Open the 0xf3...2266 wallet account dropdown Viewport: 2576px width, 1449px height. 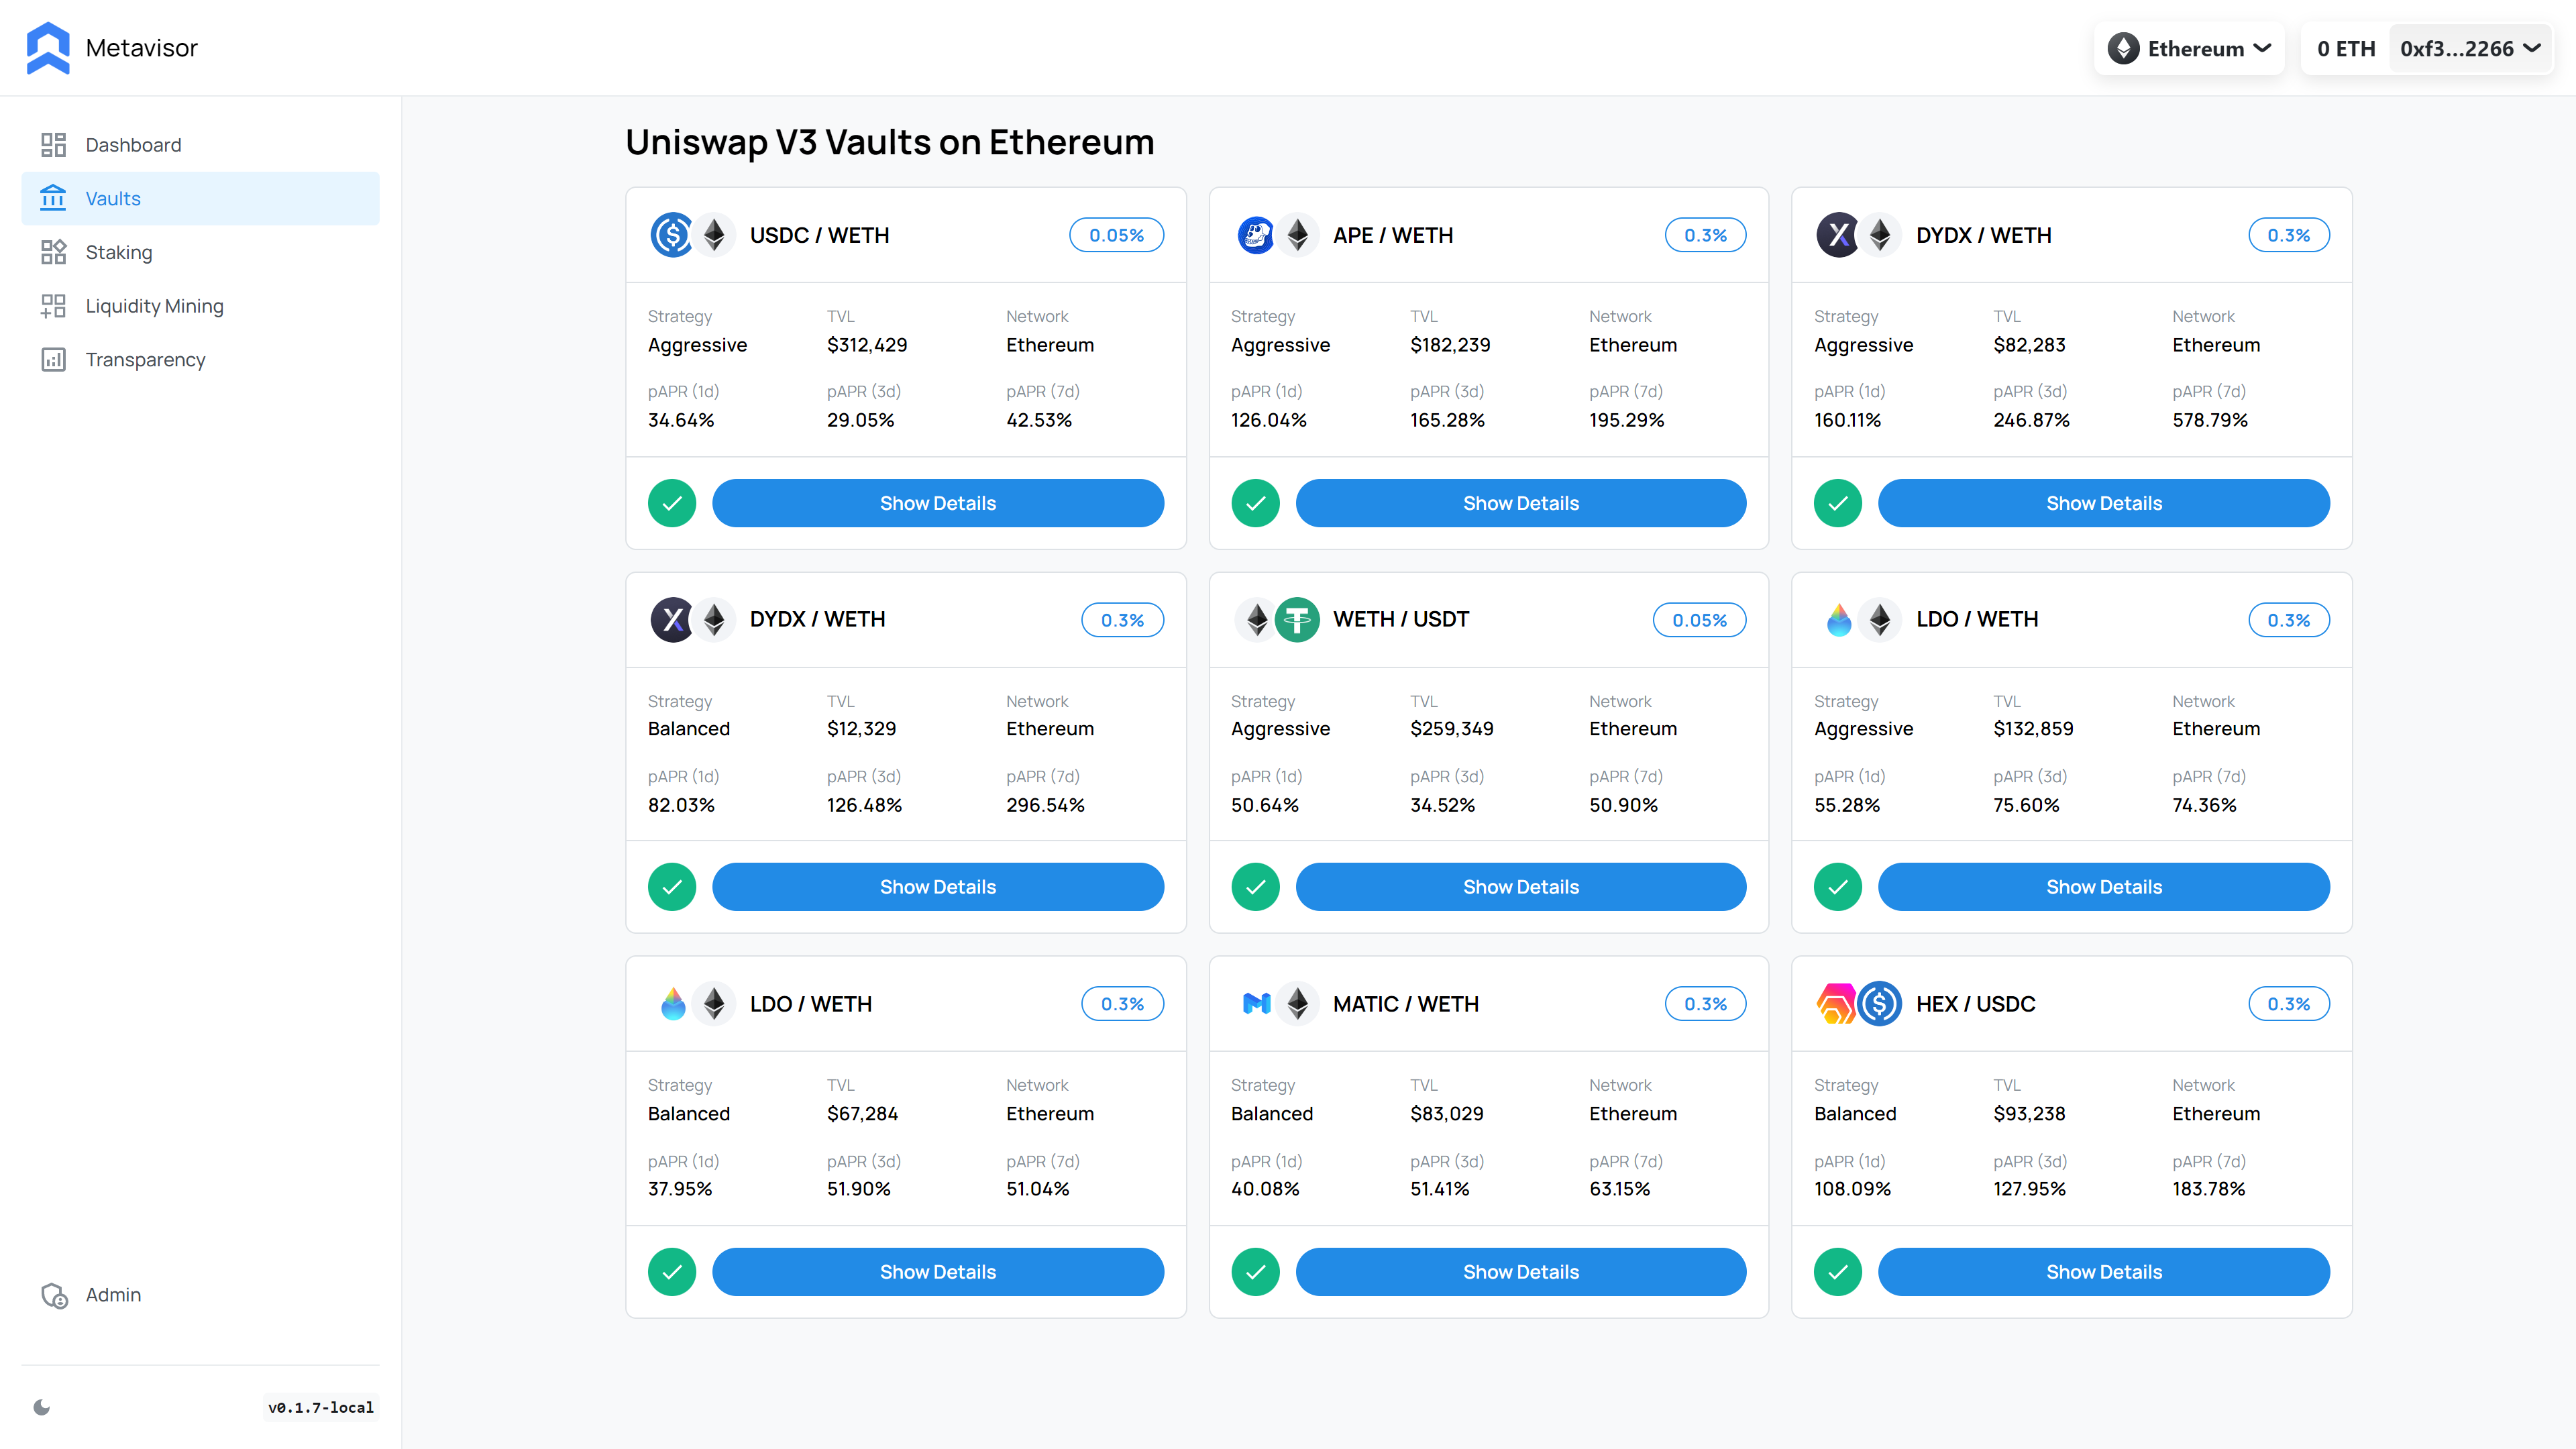click(2470, 48)
